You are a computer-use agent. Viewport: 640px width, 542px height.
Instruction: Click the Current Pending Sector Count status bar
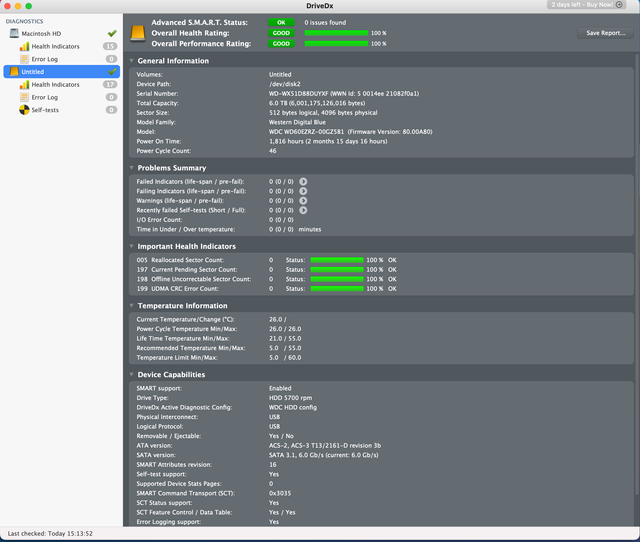[337, 269]
